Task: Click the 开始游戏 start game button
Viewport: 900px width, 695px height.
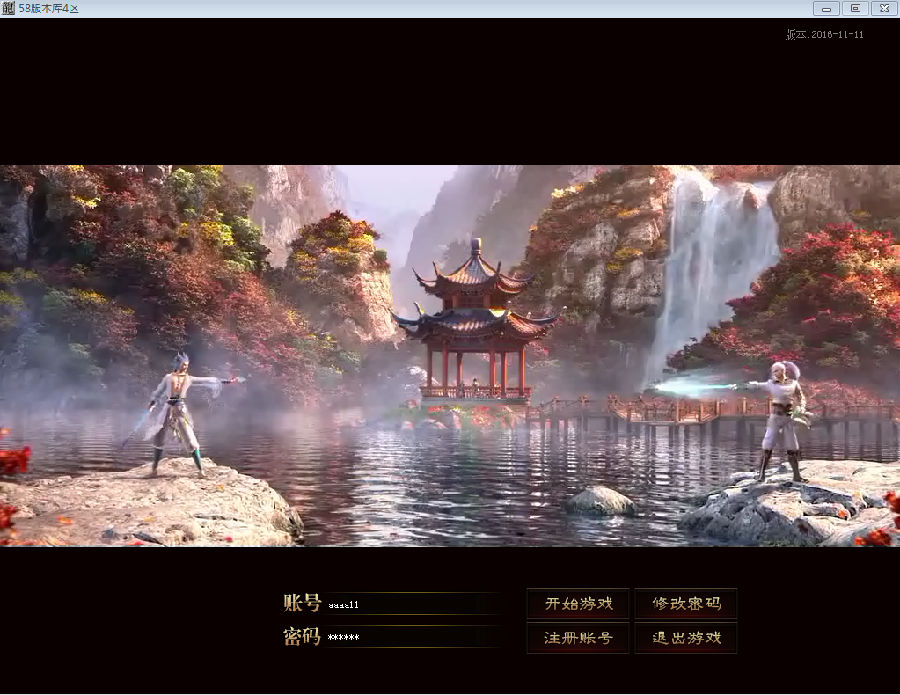Action: tap(578, 604)
